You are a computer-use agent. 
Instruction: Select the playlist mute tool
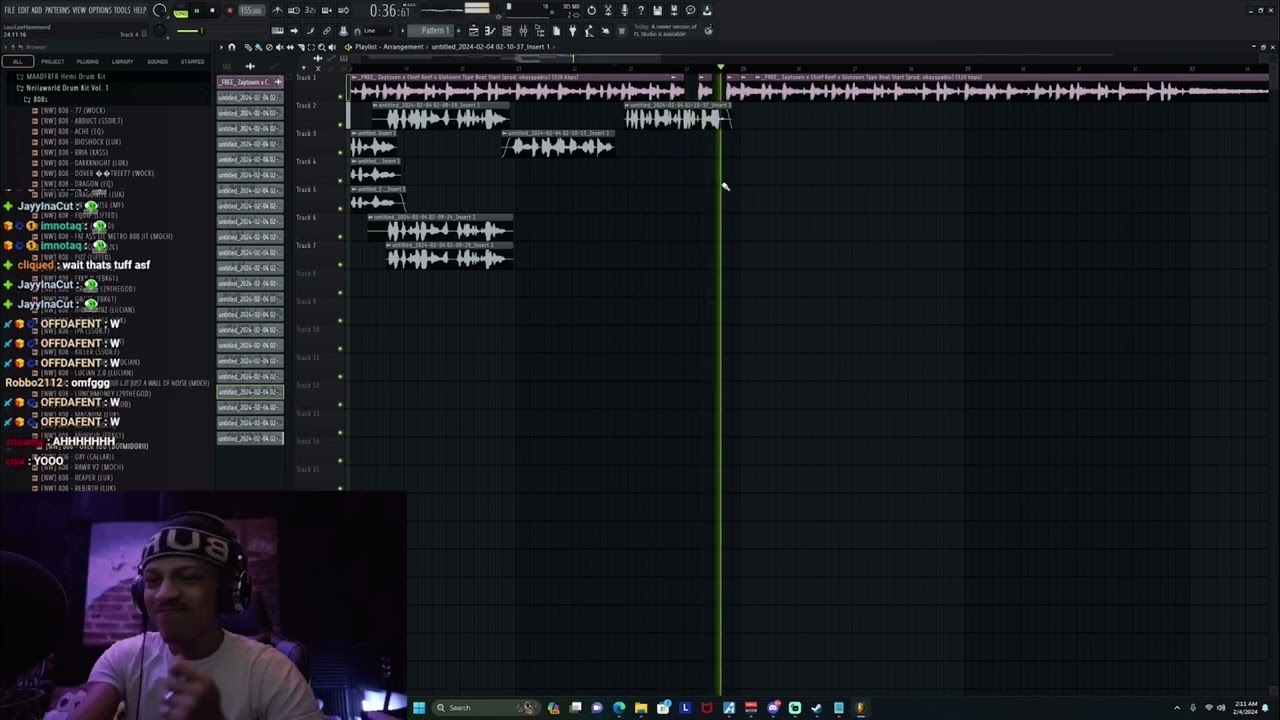[278, 47]
